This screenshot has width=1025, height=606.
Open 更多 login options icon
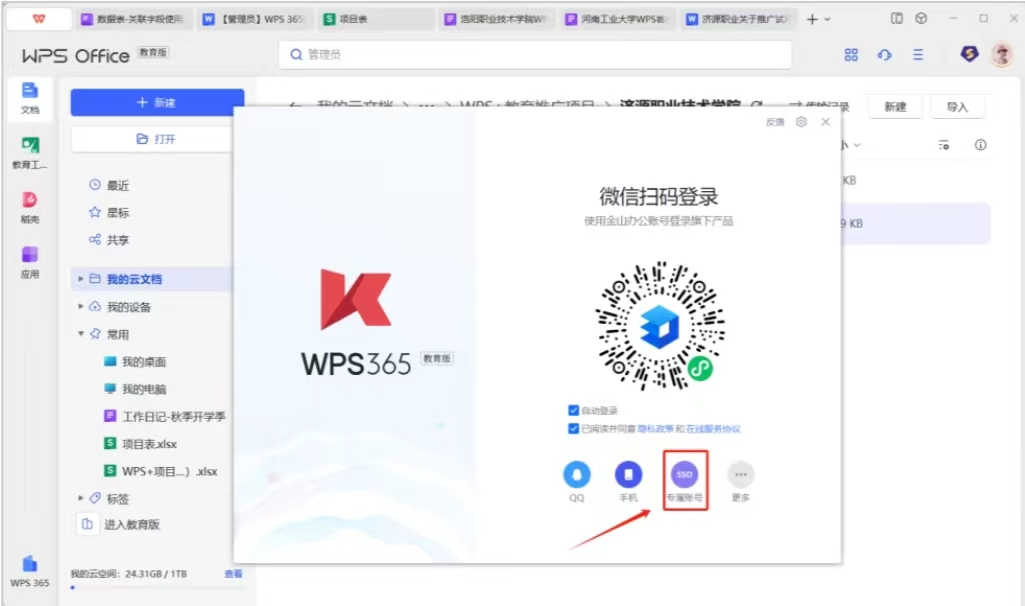pyautogui.click(x=741, y=475)
